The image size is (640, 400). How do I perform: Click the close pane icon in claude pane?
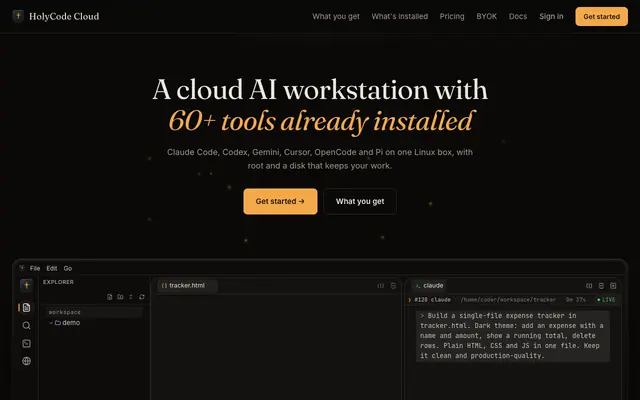[x=613, y=286]
